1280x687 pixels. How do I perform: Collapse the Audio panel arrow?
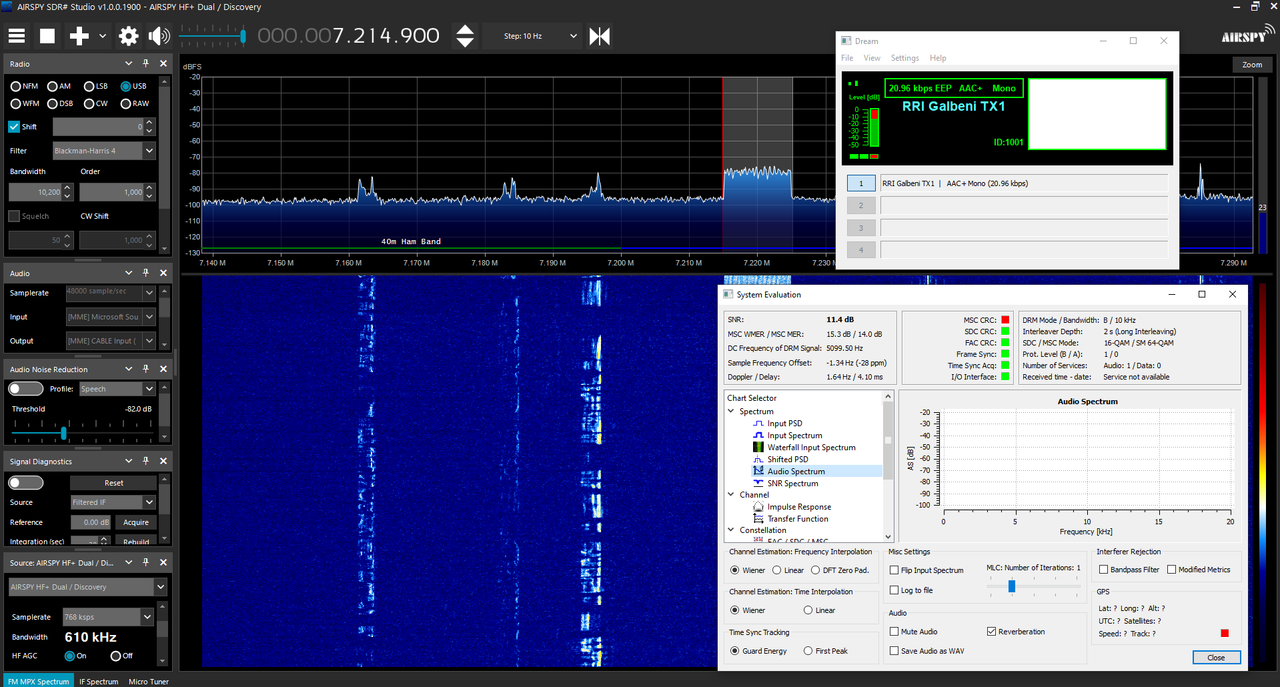130,272
